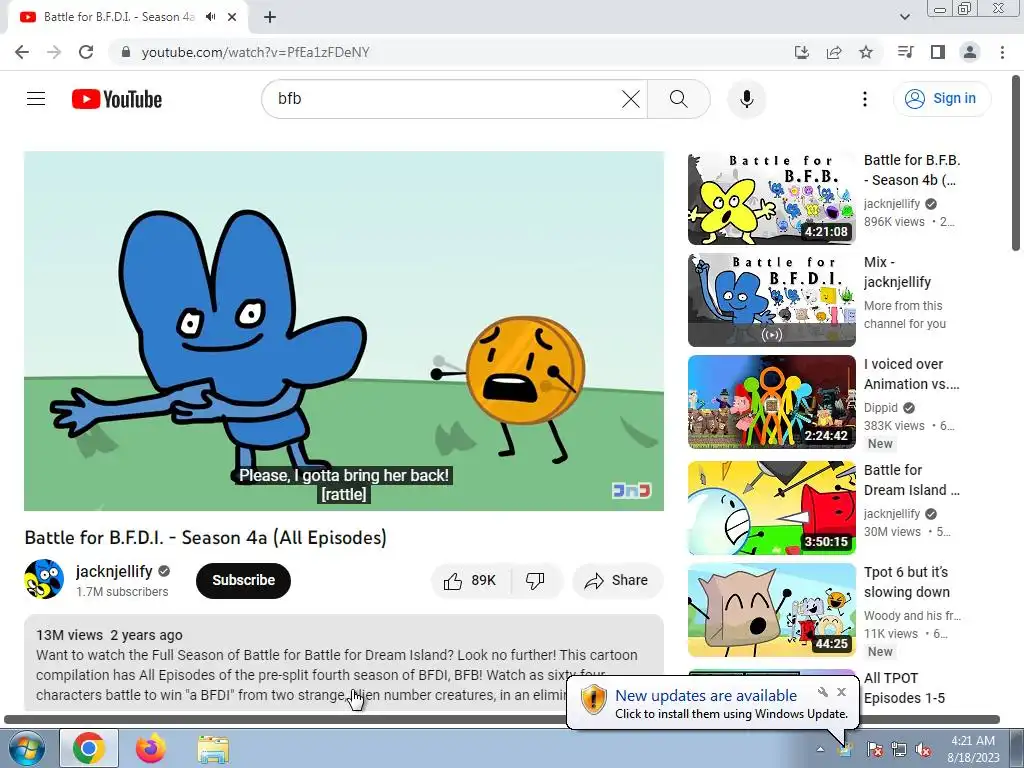Share this page from address bar

(834, 52)
